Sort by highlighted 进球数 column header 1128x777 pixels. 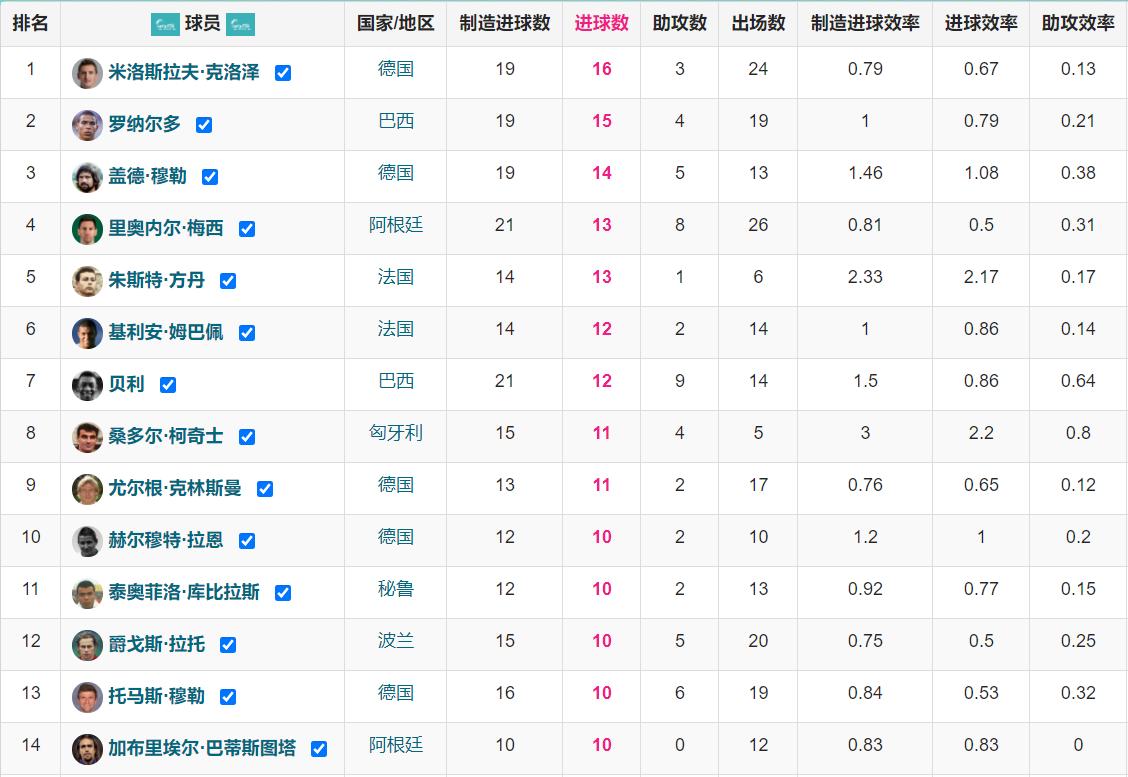pyautogui.click(x=601, y=23)
